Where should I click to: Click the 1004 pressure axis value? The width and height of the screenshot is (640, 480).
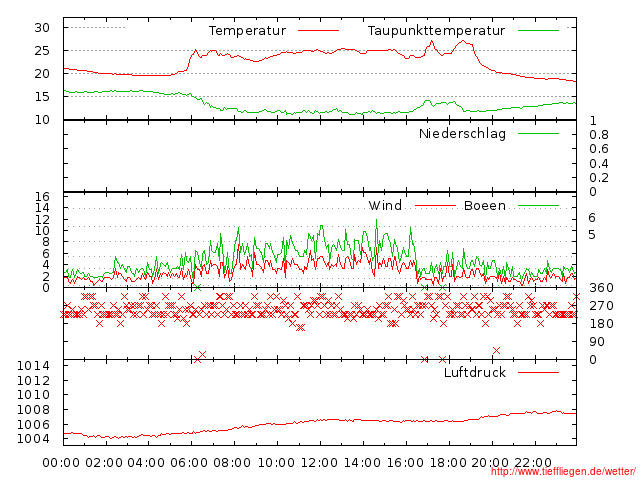coord(33,439)
